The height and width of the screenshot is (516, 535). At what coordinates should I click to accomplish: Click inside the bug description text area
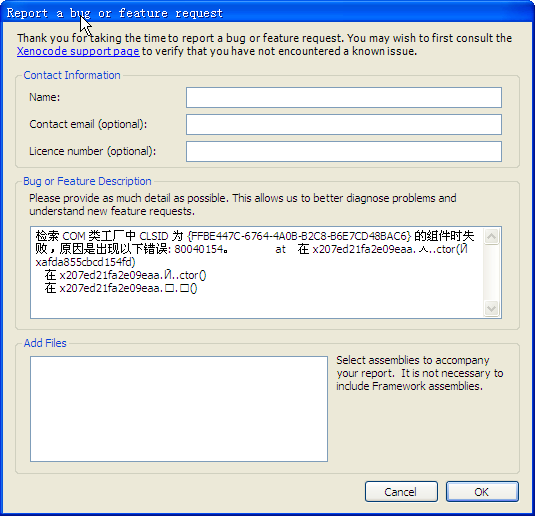pyautogui.click(x=257, y=272)
